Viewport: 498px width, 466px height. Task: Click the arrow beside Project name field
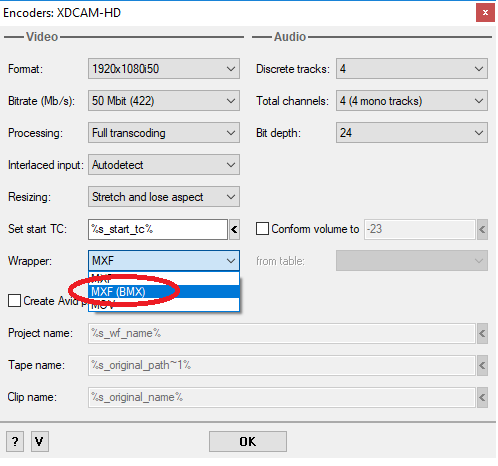[482, 333]
